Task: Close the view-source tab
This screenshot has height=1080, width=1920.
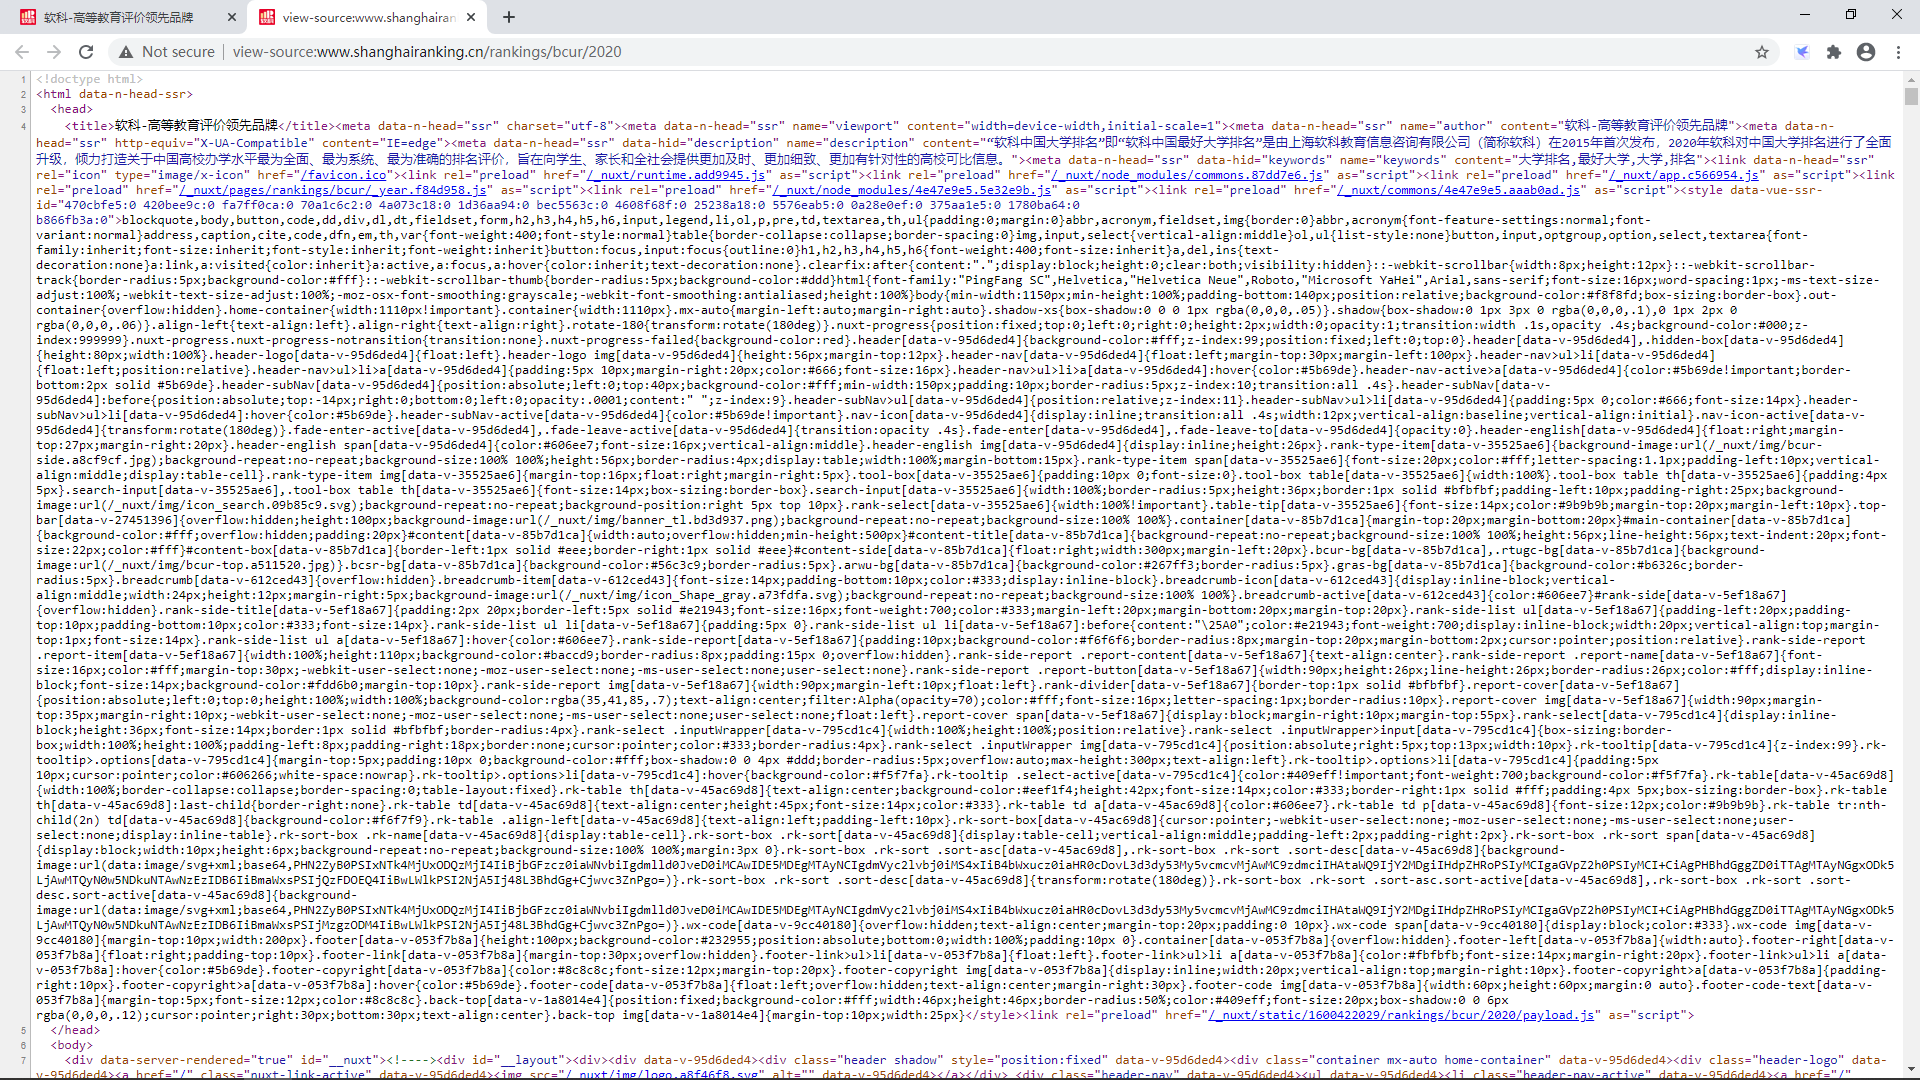Action: click(471, 17)
